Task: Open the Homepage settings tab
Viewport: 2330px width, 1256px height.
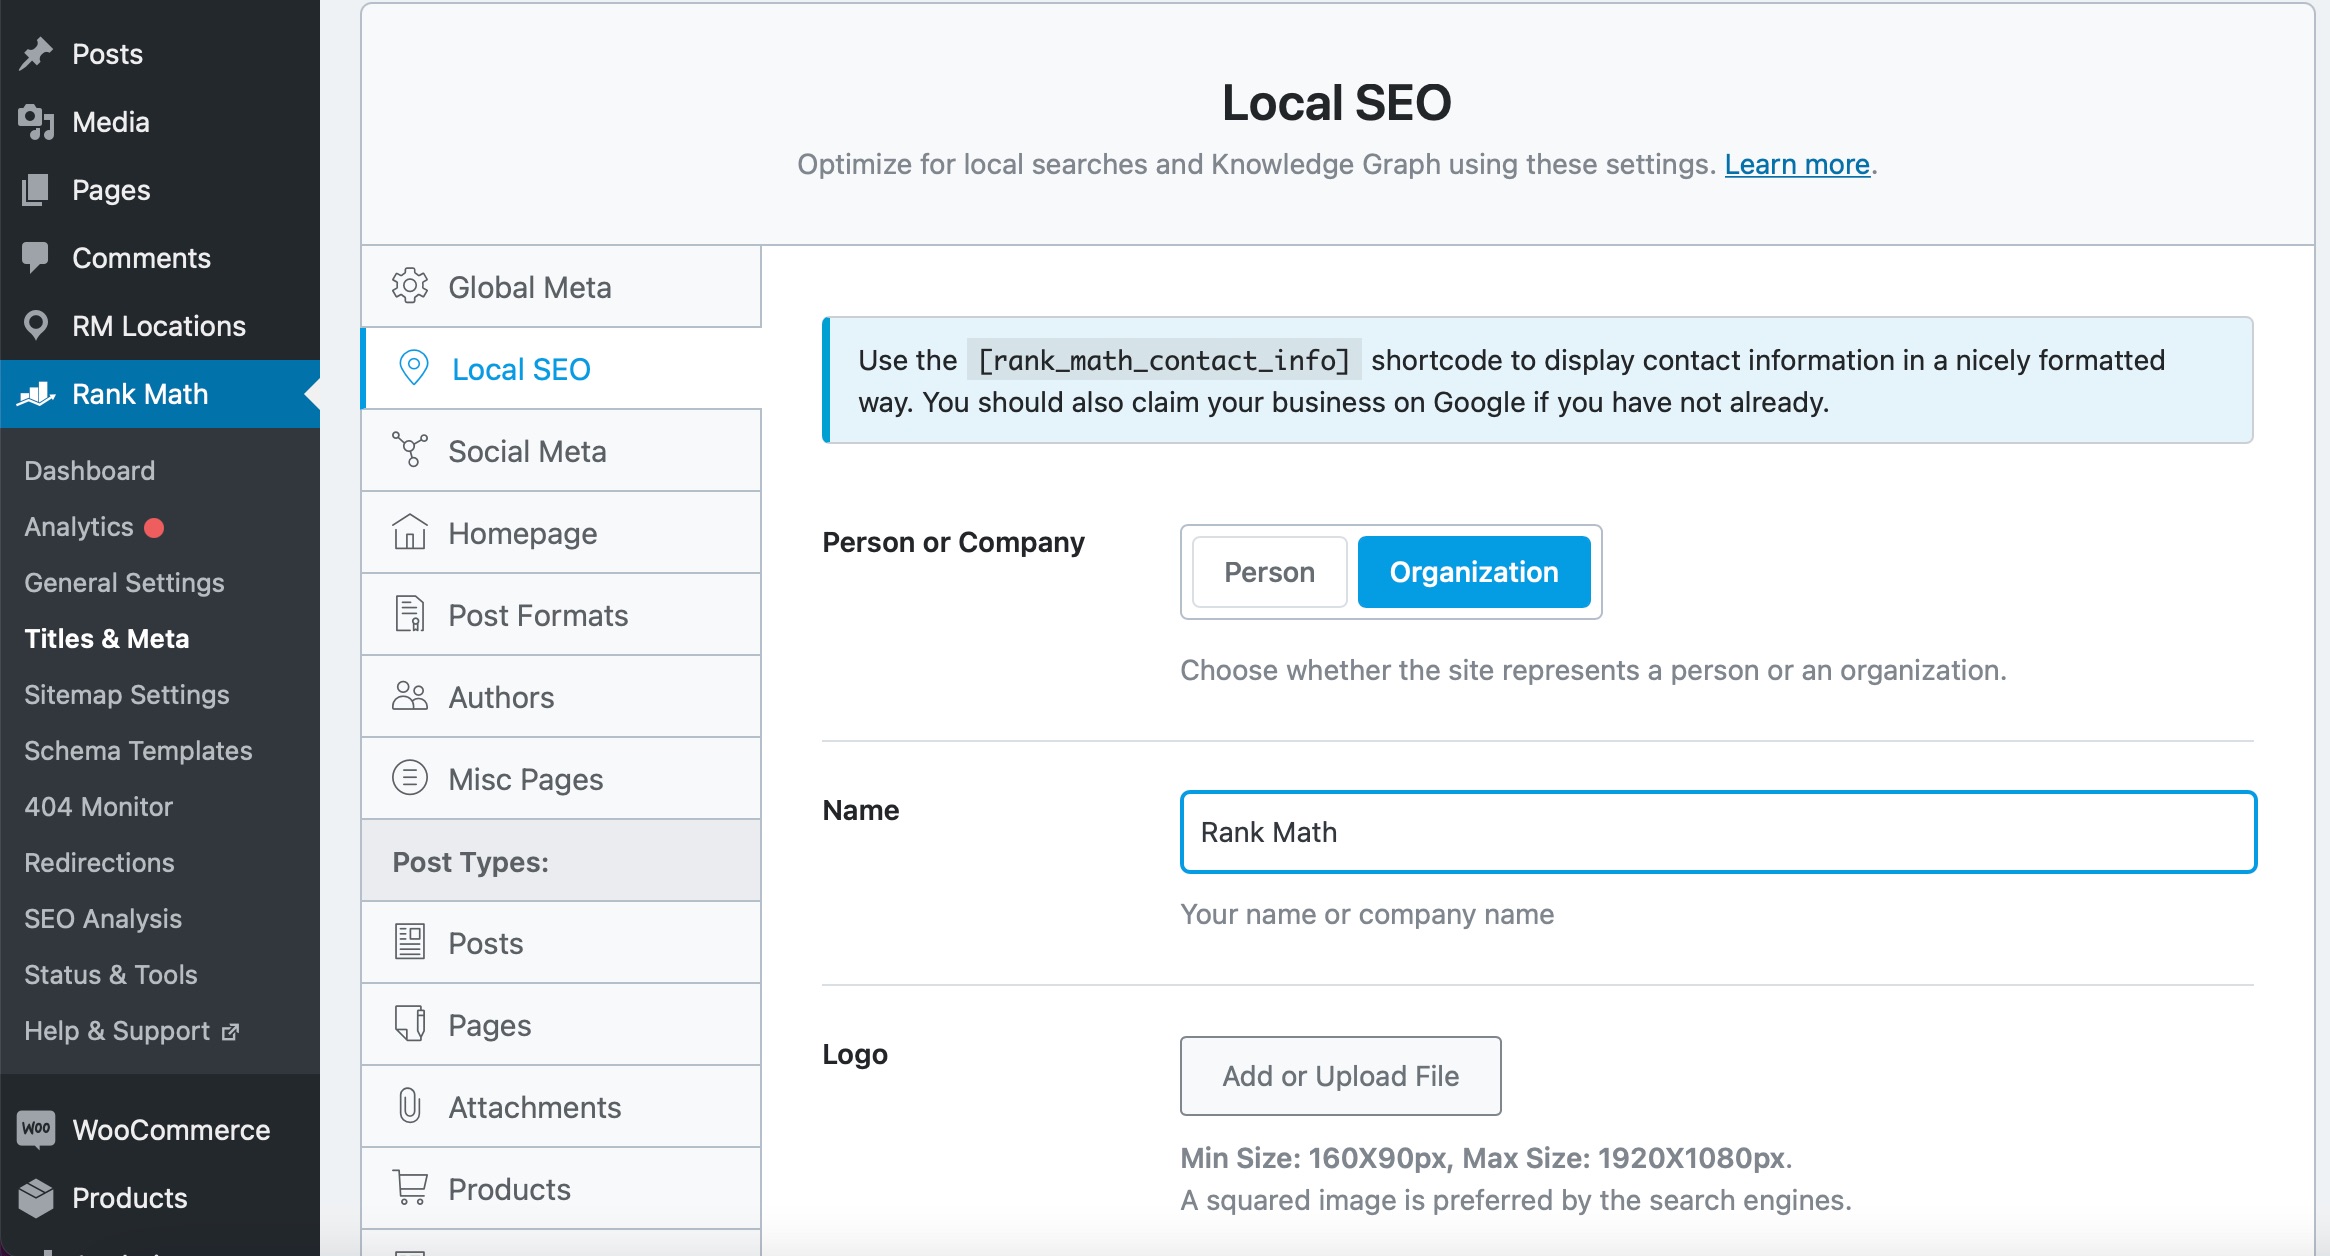Action: click(561, 532)
